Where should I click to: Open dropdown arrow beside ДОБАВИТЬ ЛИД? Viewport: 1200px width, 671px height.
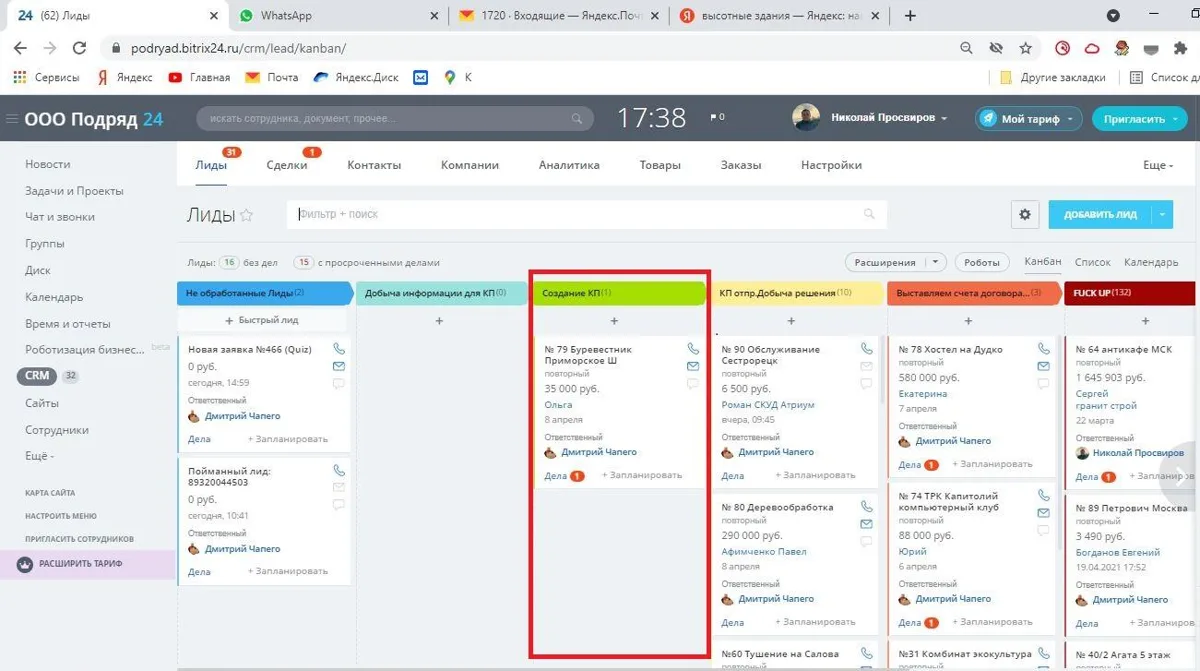pyautogui.click(x=1162, y=214)
